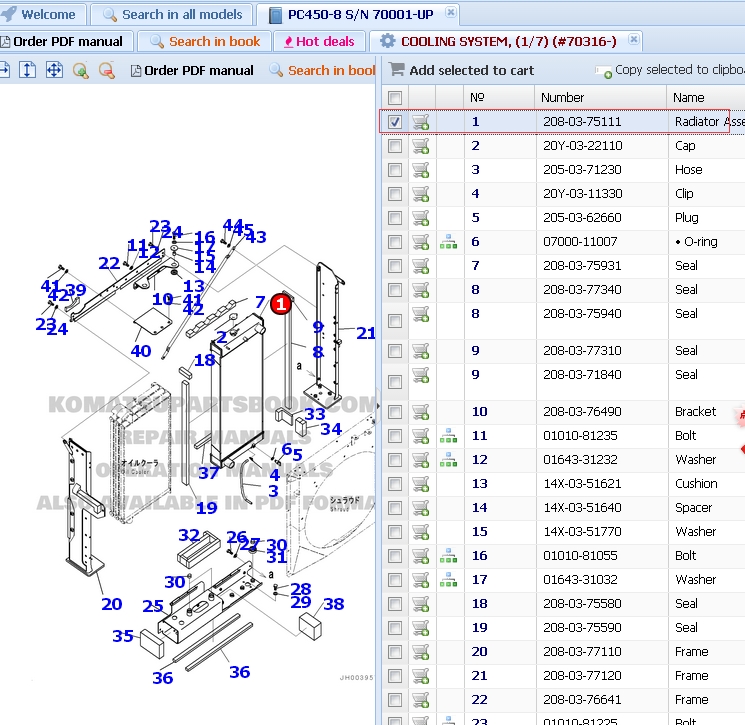Toggle the select-all checkbox in header
Screen dimensions: 745x725
pos(395,98)
